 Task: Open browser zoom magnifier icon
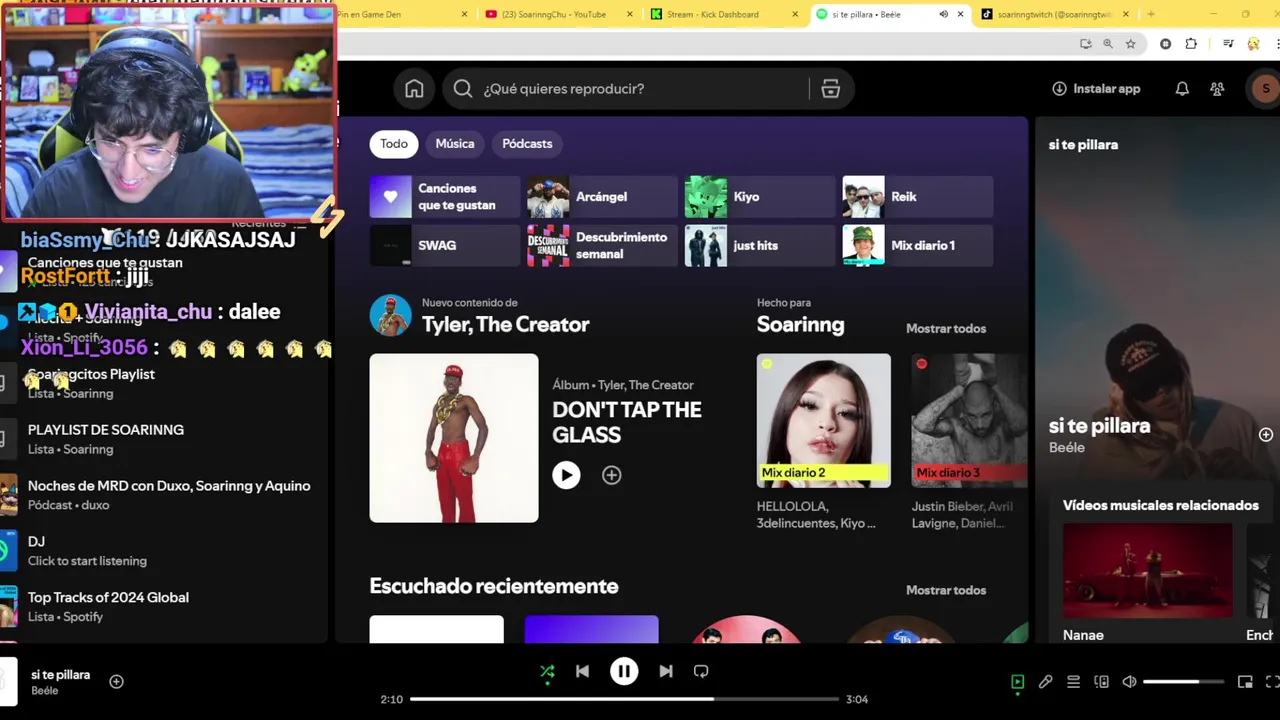[x=1108, y=44]
